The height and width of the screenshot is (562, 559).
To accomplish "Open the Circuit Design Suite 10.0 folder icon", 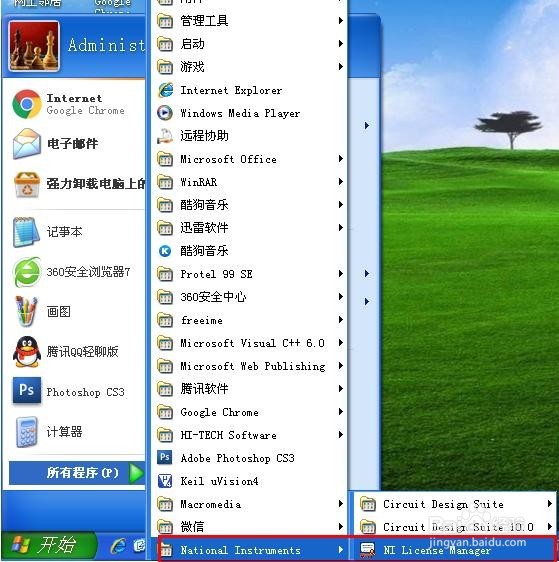I will tap(368, 527).
